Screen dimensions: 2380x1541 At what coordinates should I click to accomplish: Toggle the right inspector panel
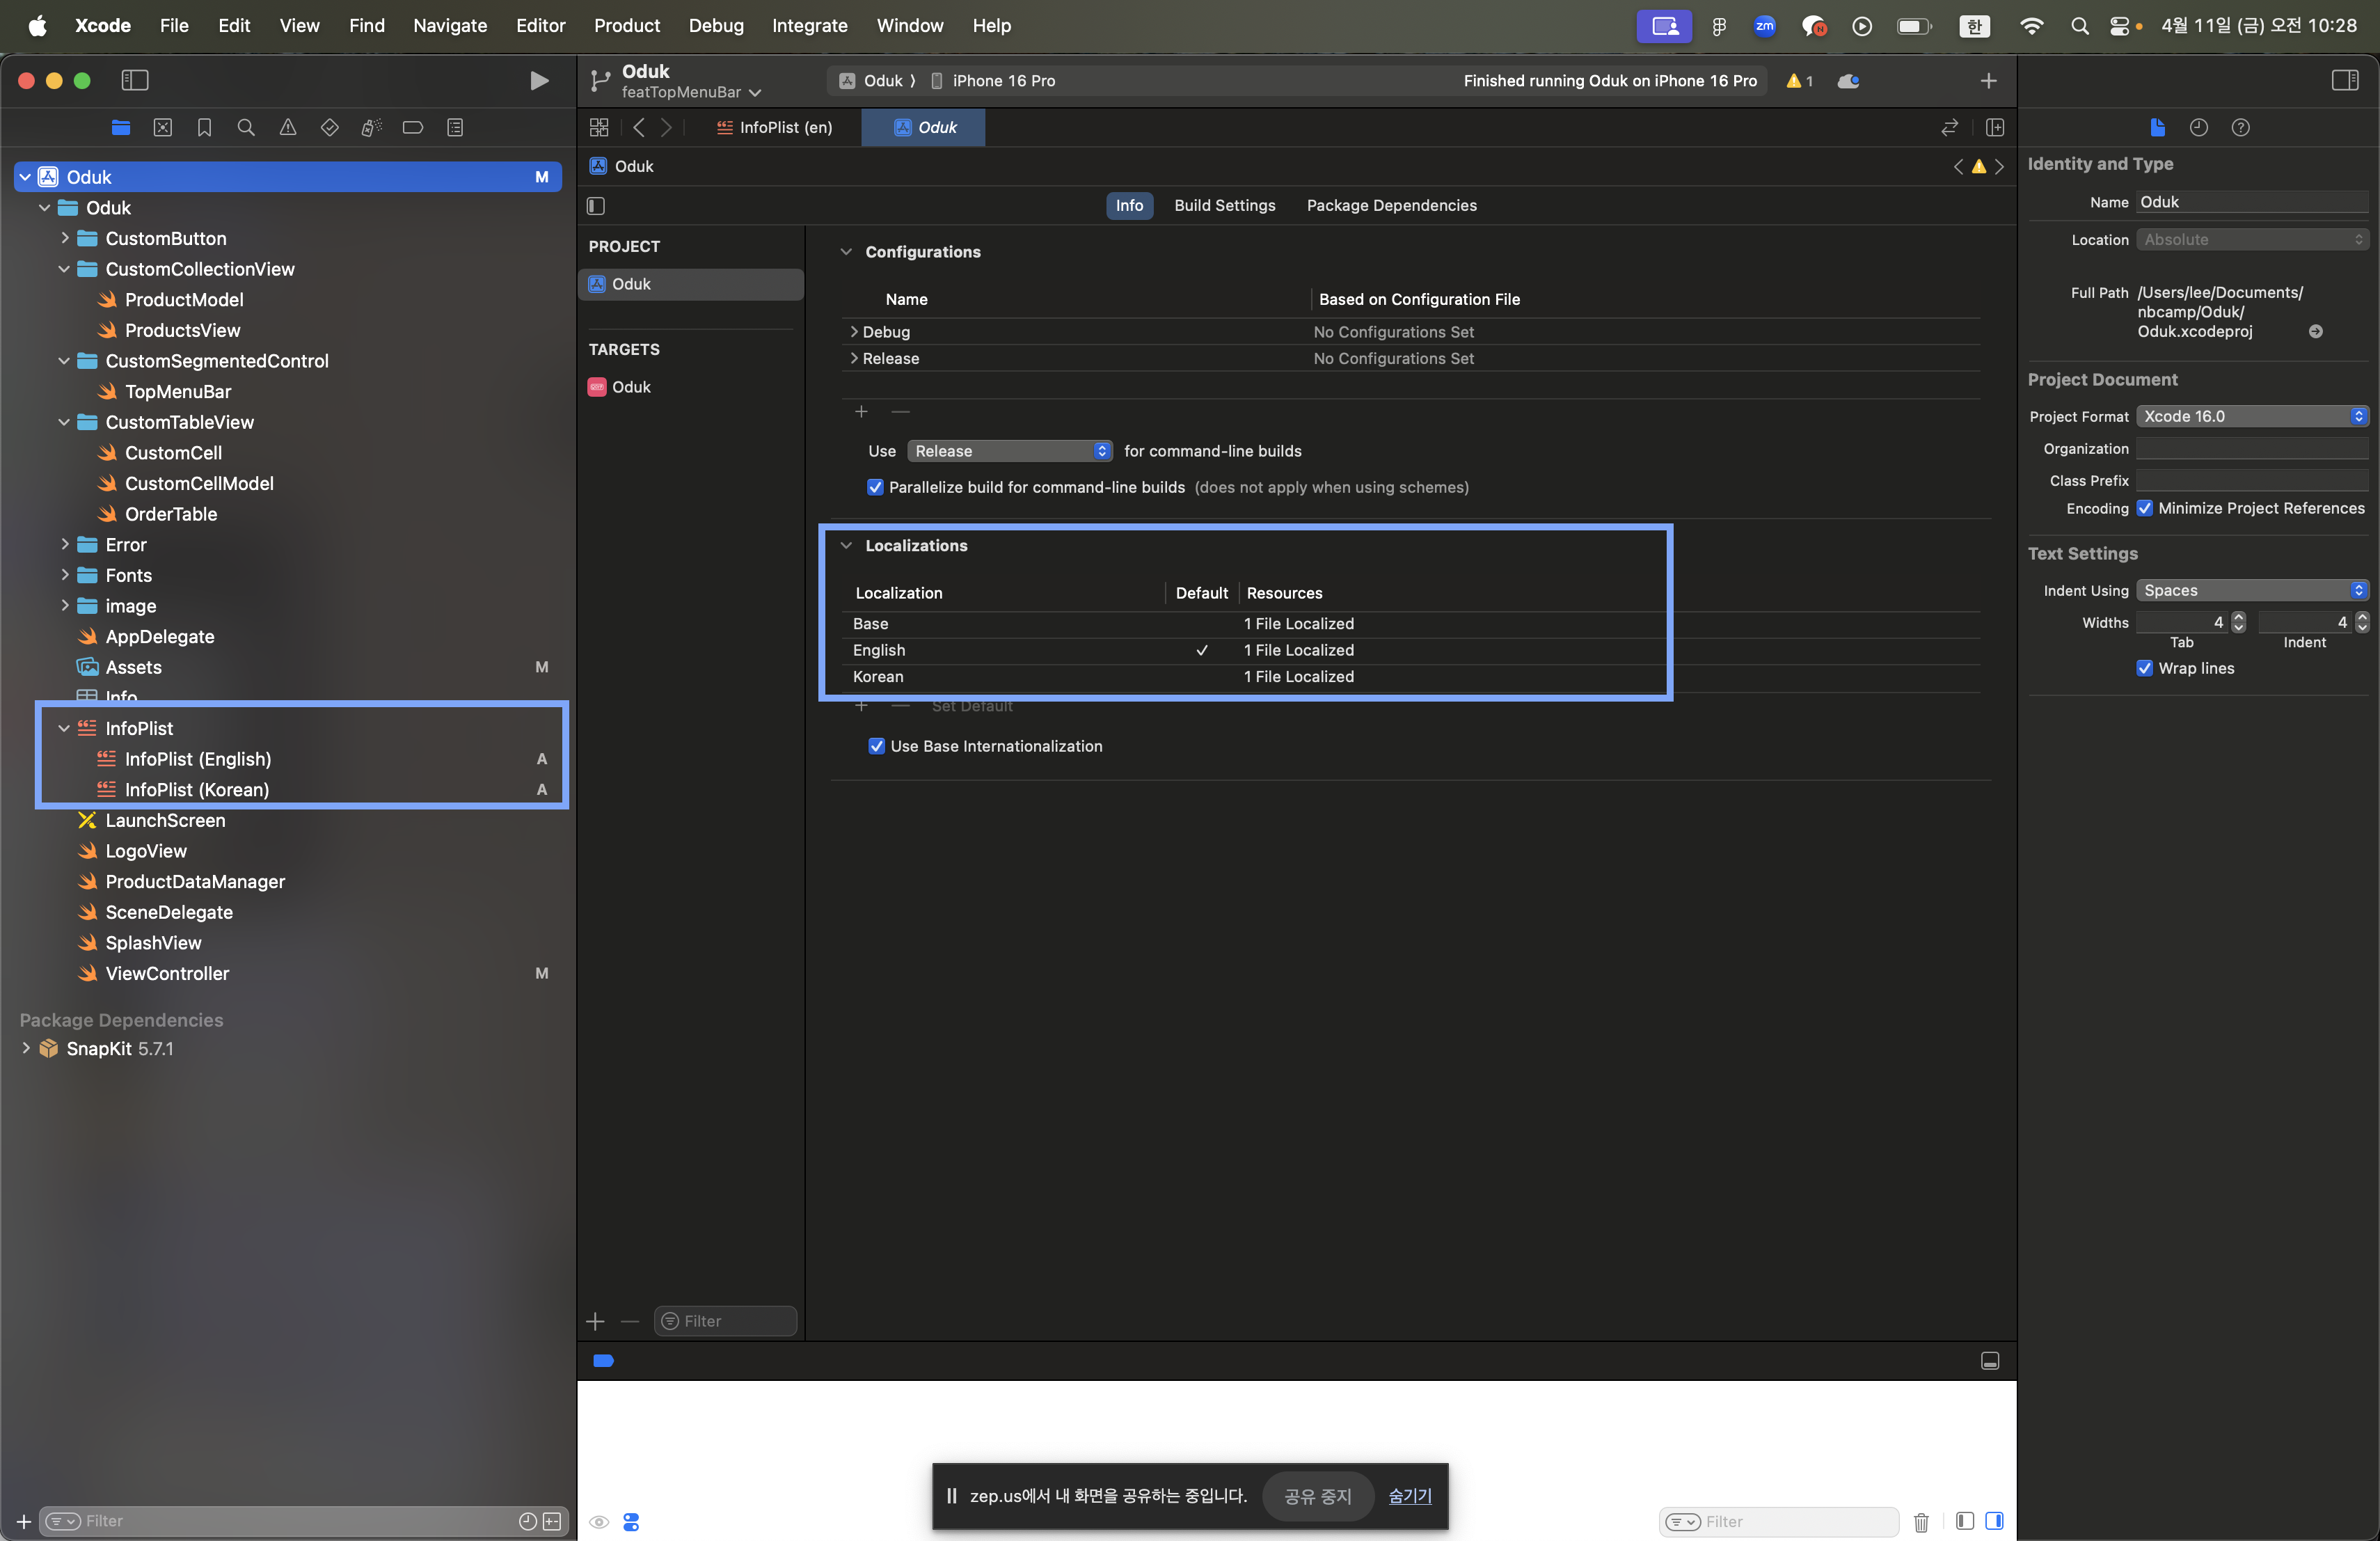(x=2344, y=81)
